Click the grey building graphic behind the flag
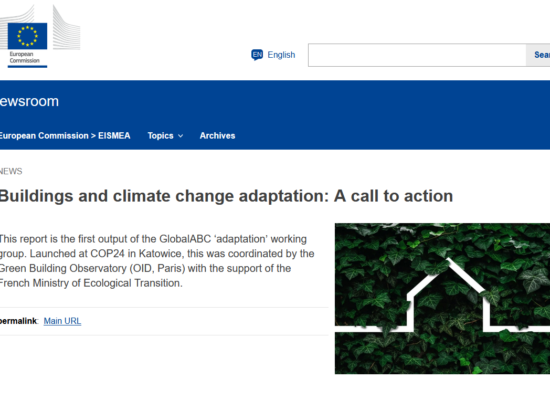 tap(66, 27)
